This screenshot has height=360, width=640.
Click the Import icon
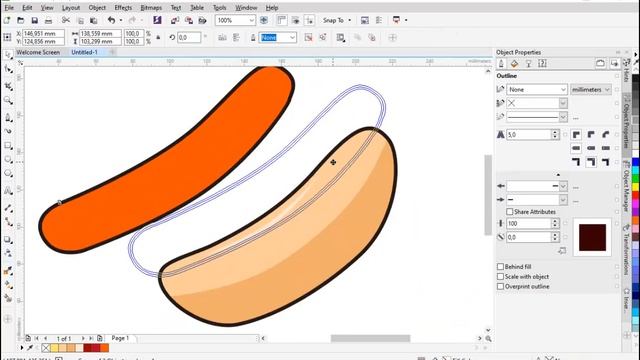(175, 20)
